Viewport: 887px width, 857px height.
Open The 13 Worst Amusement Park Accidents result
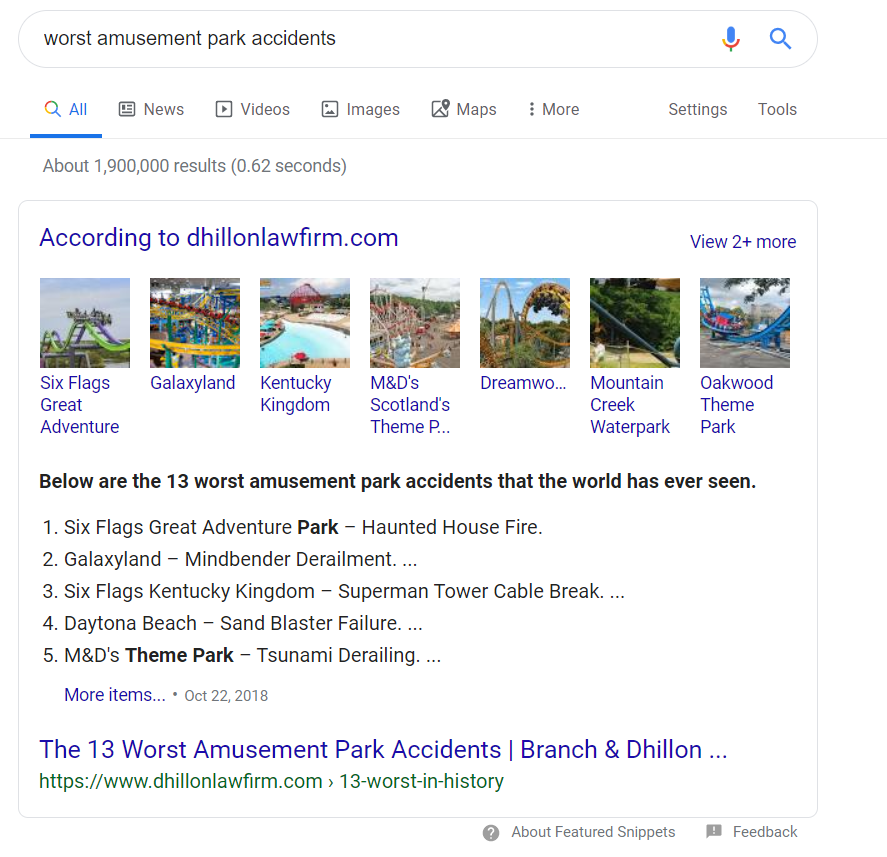(383, 750)
